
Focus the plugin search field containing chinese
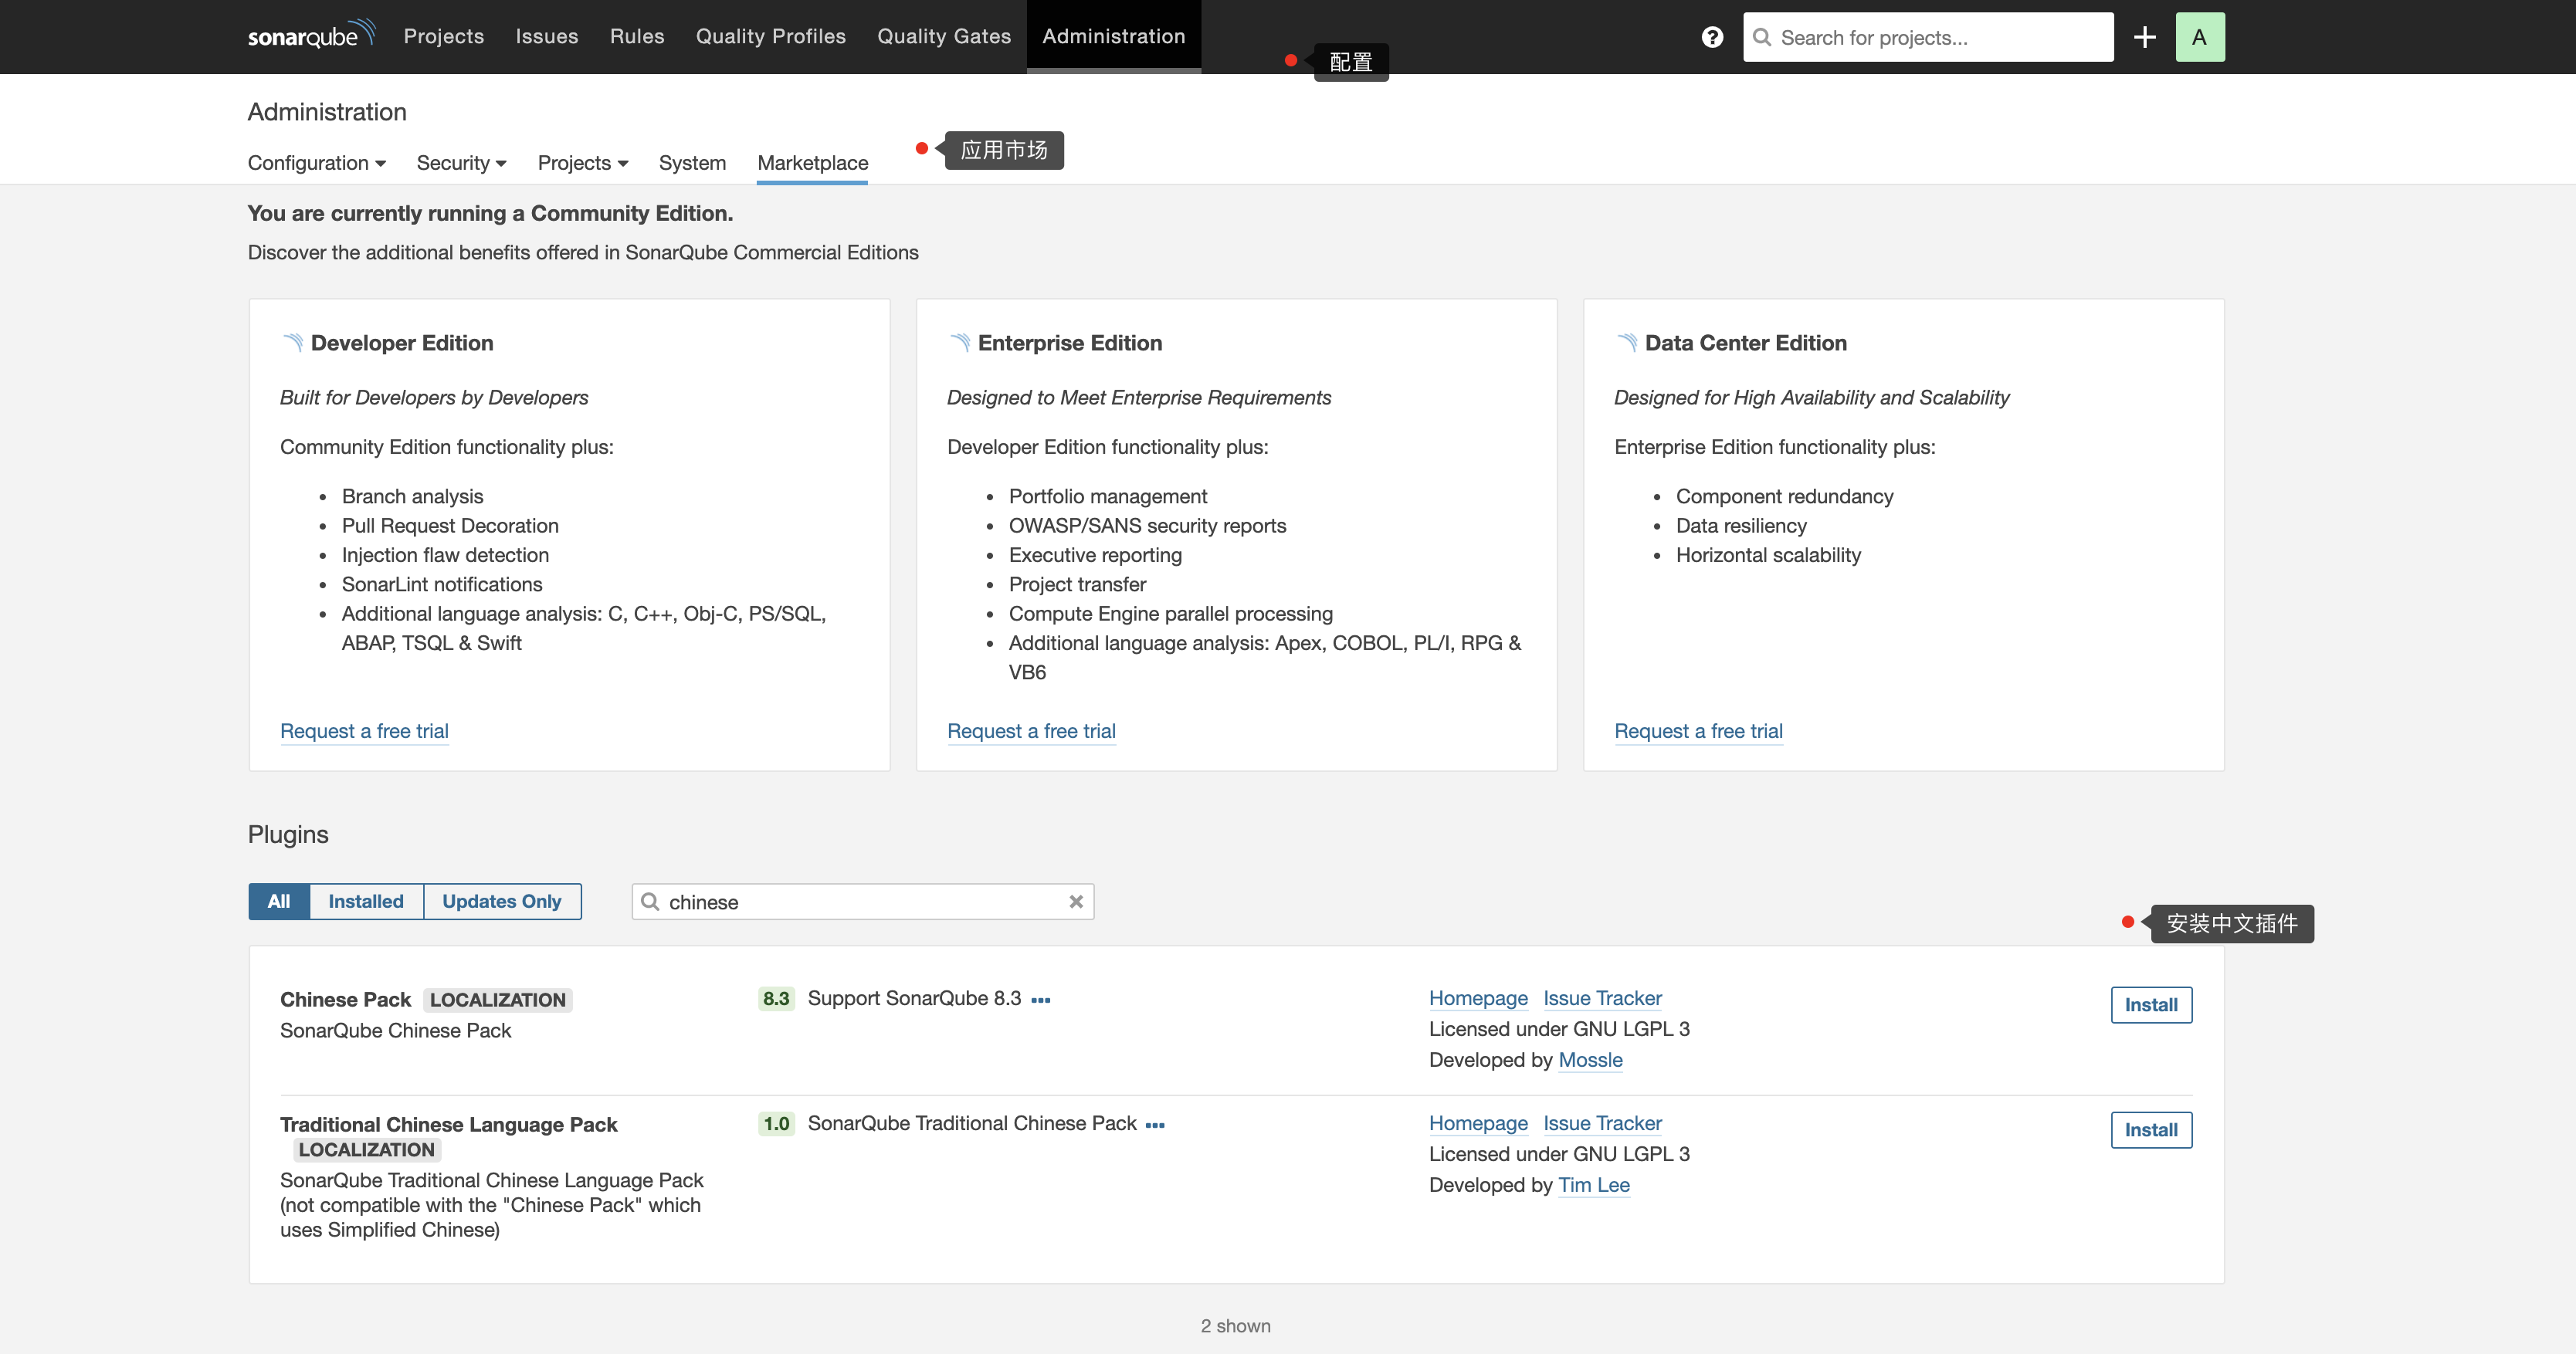click(x=862, y=901)
